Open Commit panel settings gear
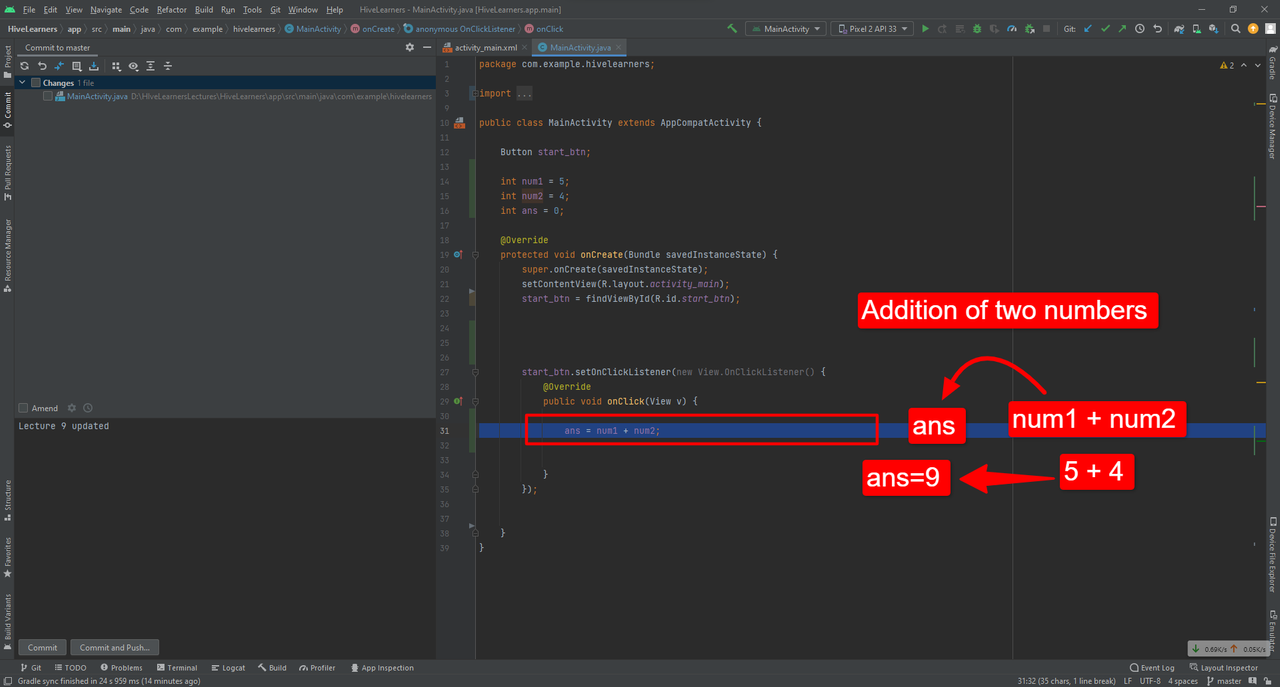Viewport: 1280px width, 687px height. (x=409, y=47)
